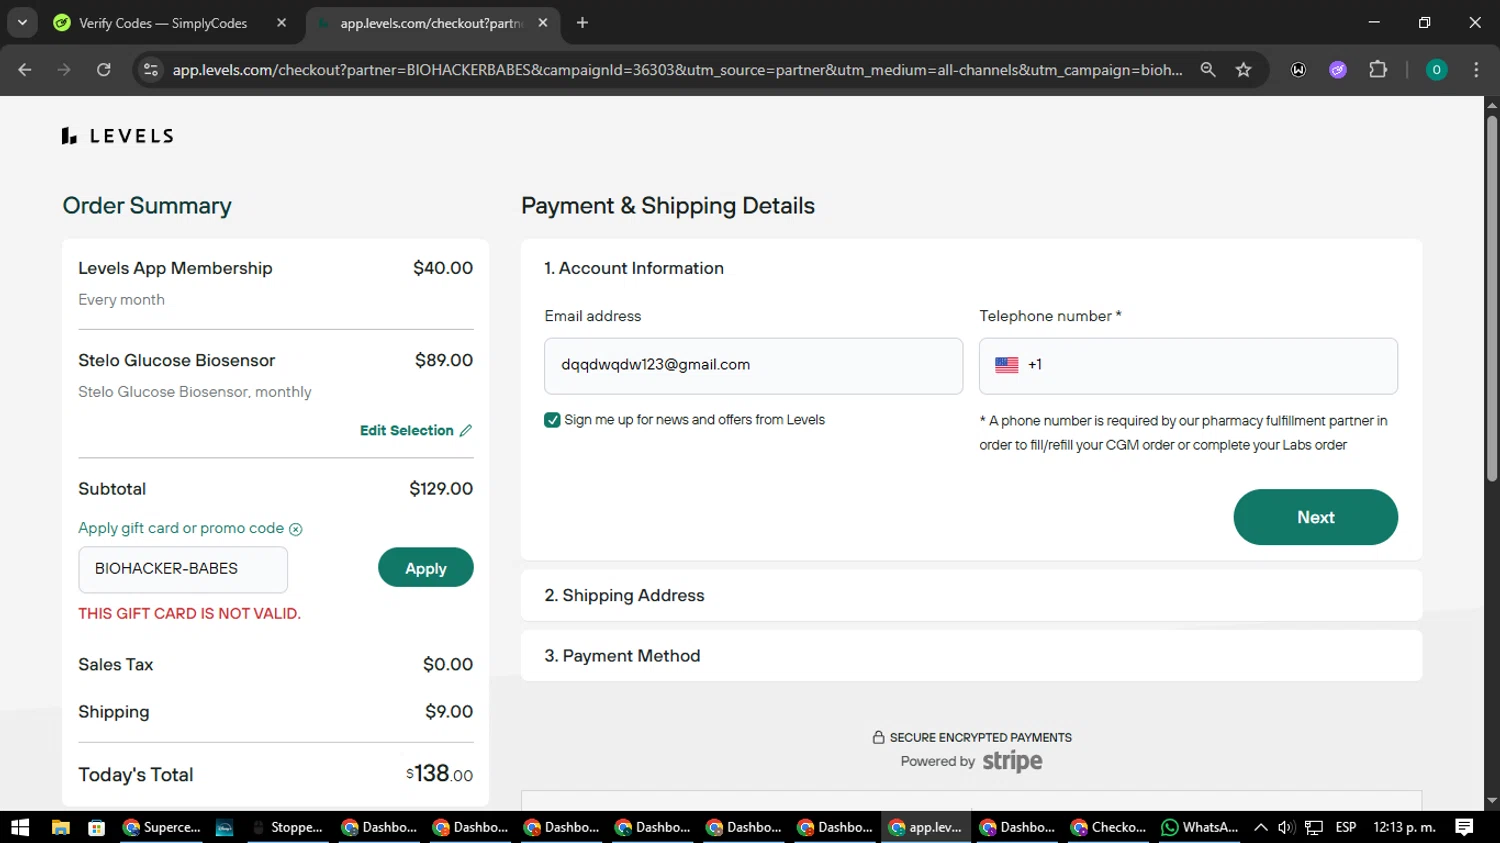
Task: Switch to Superce... Chrome window in taskbar
Action: pyautogui.click(x=161, y=827)
